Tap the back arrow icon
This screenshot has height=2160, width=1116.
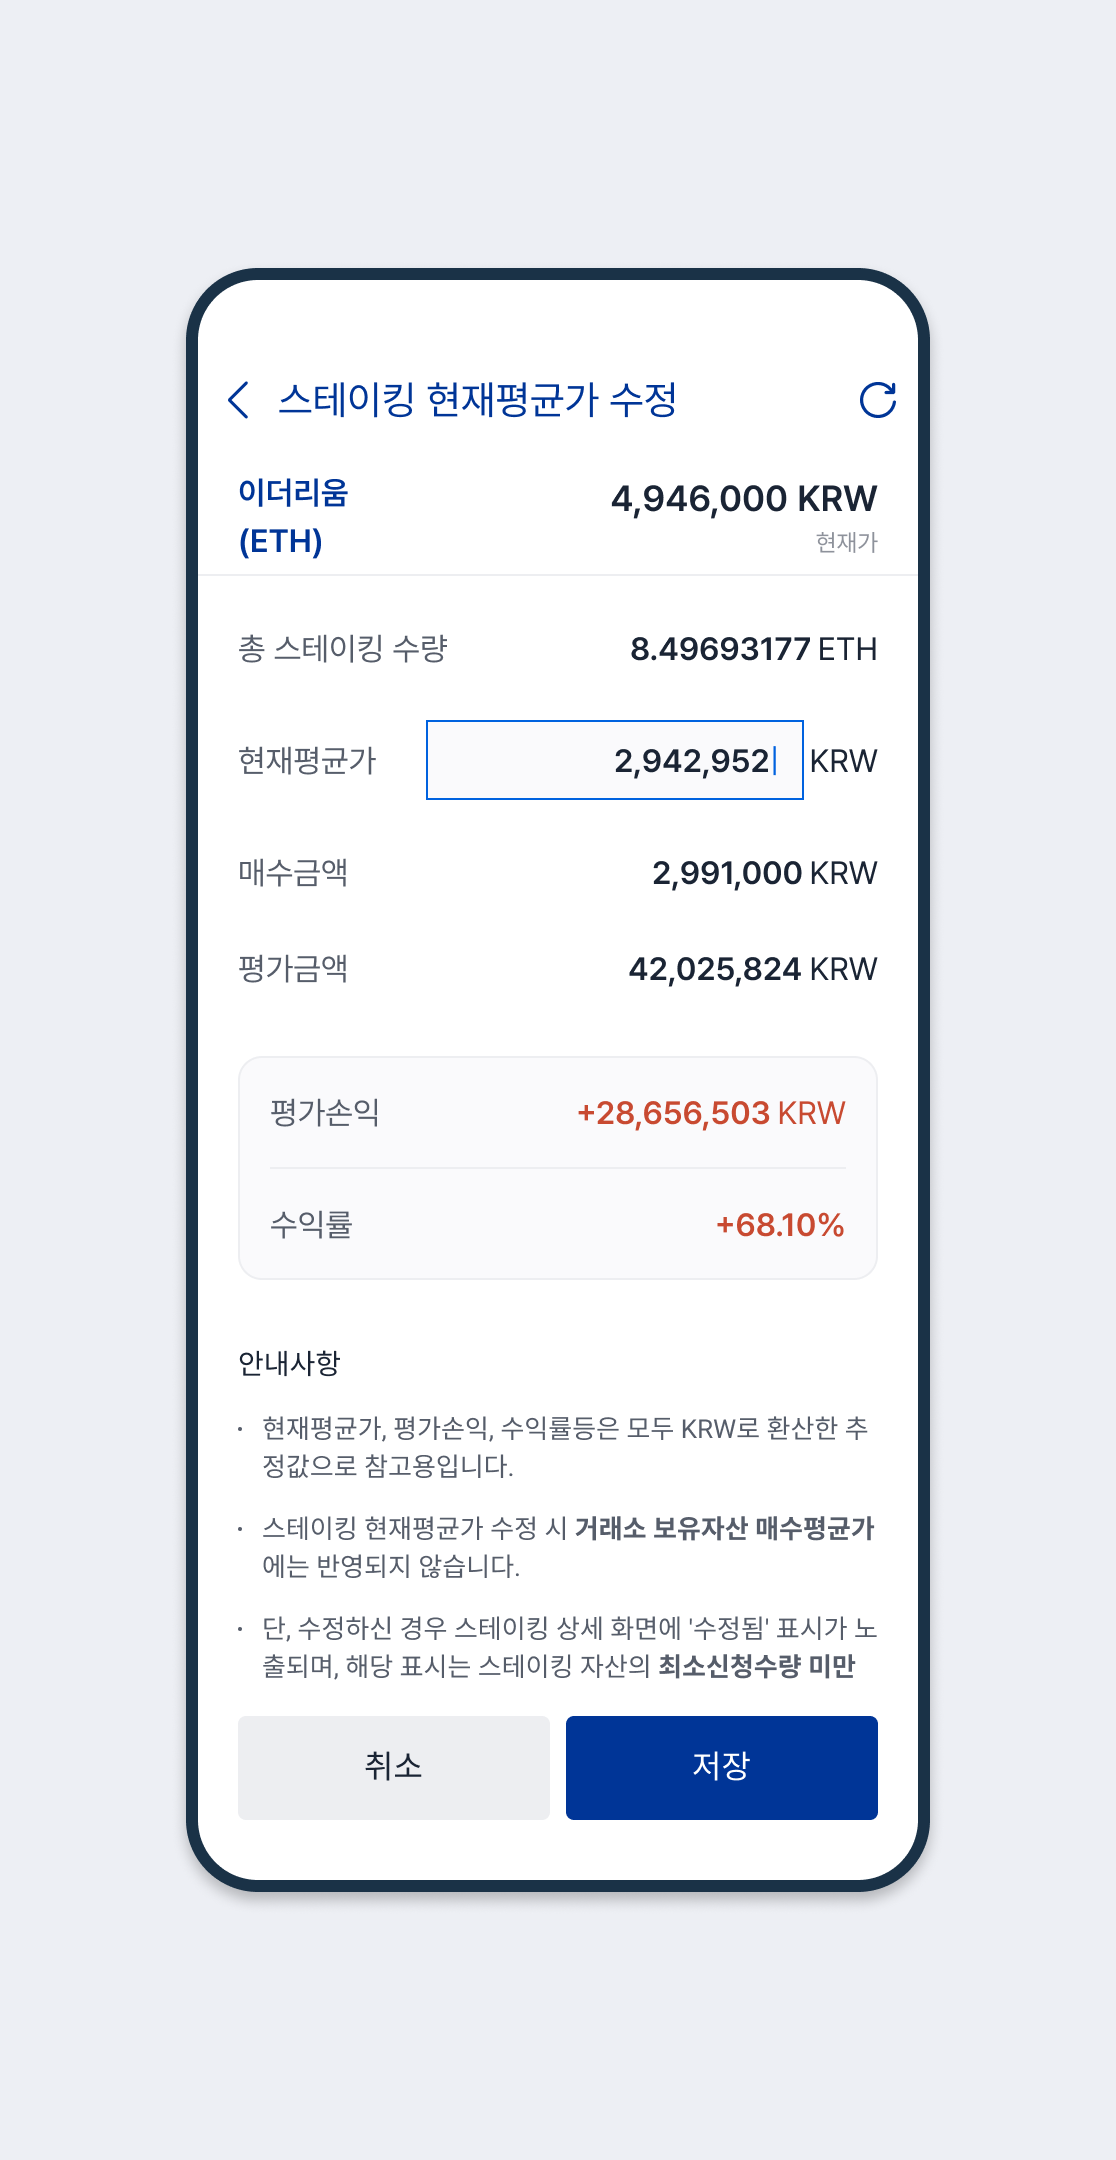238,400
